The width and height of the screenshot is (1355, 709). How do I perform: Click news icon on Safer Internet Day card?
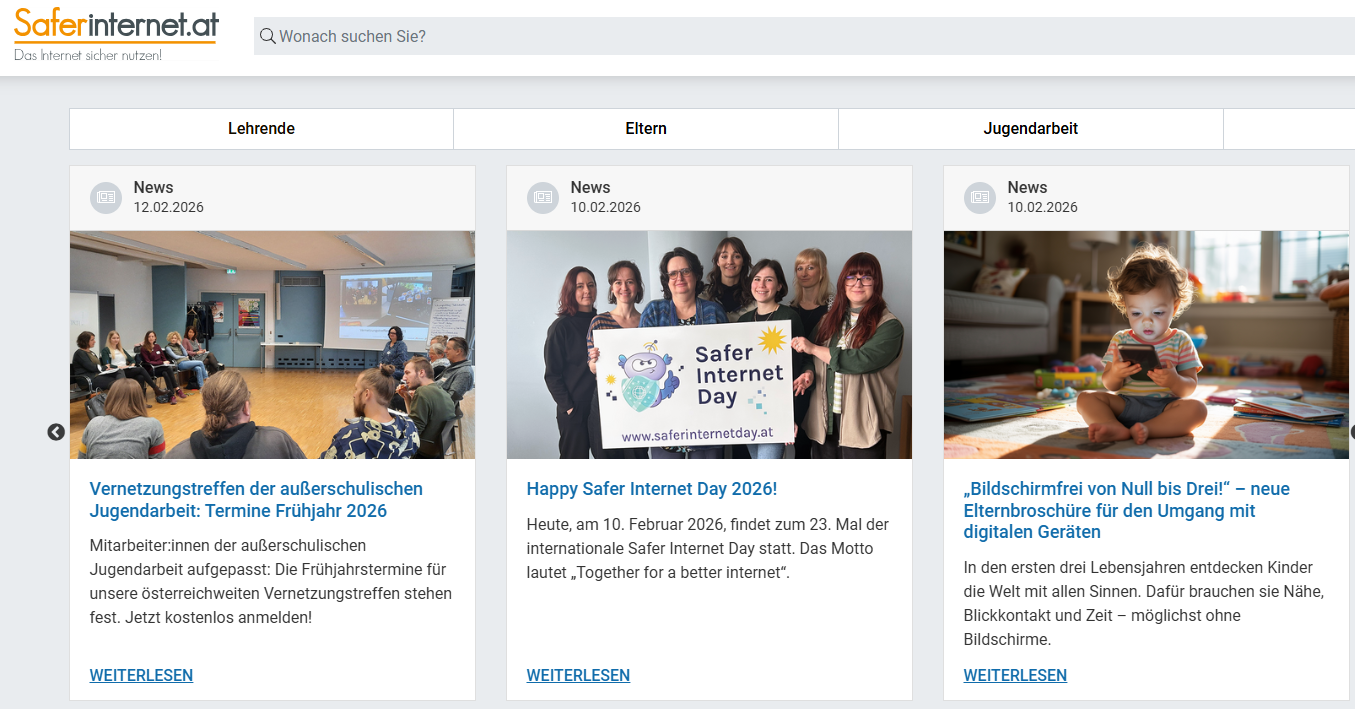[542, 198]
